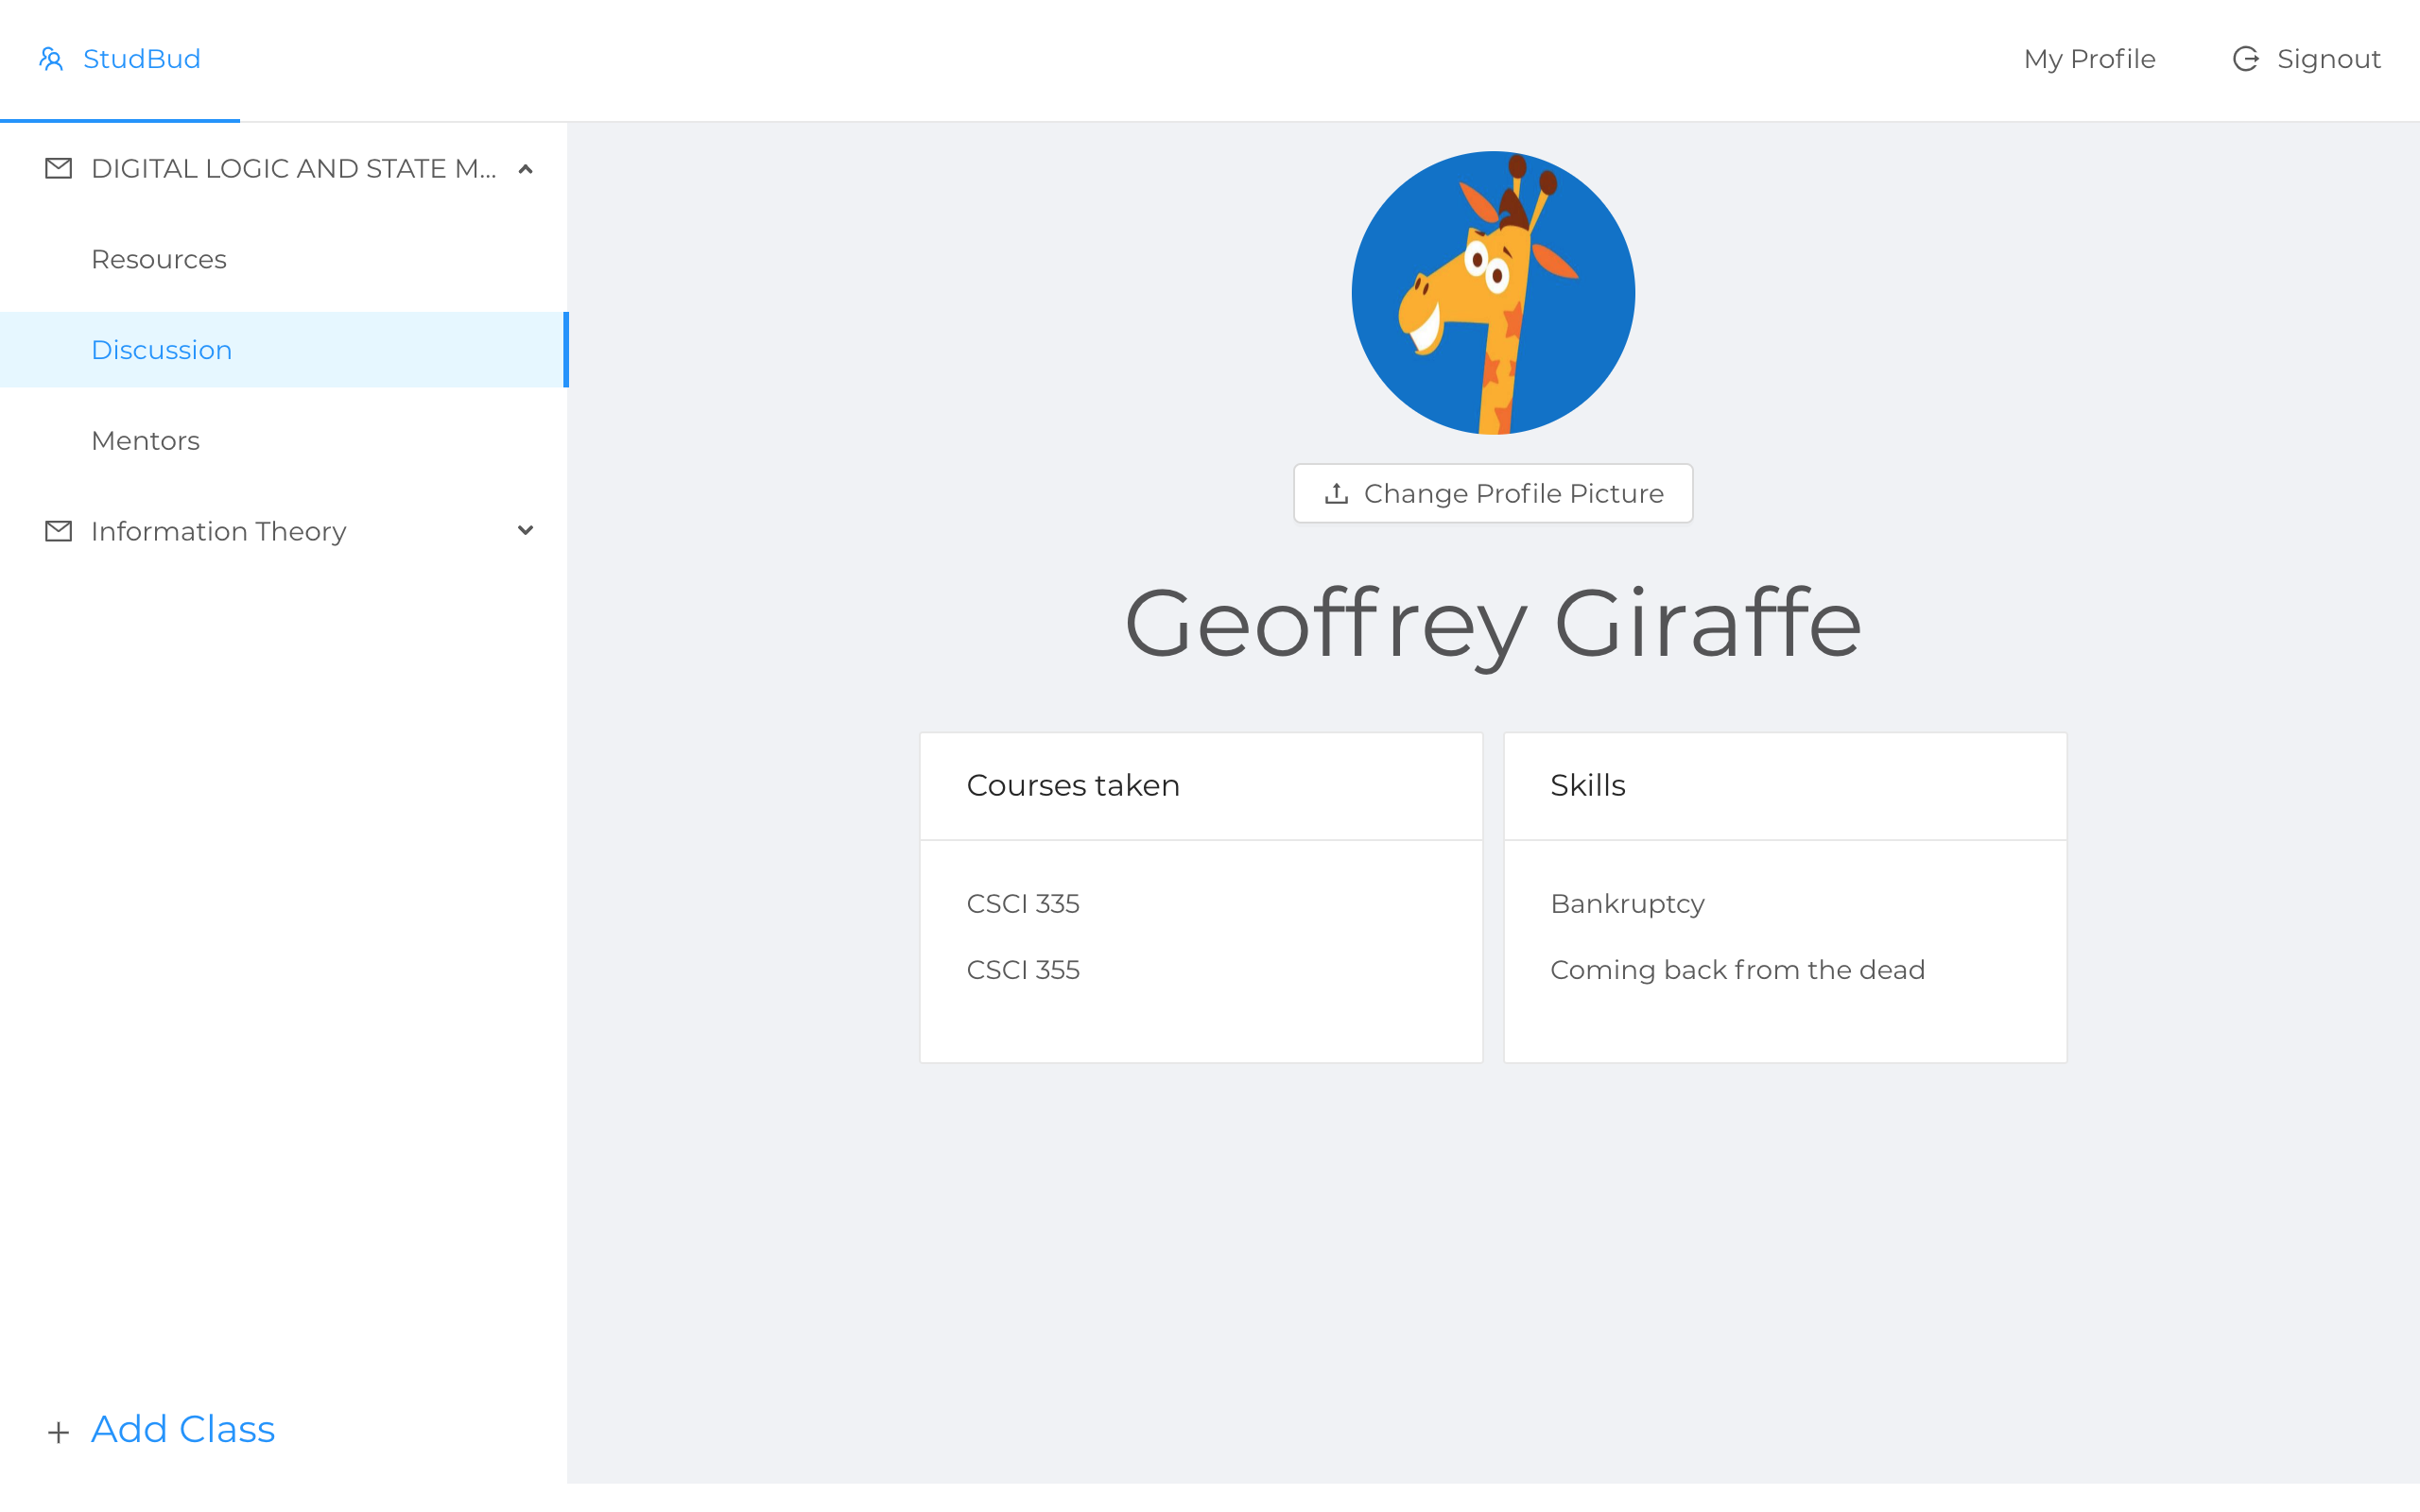Click the plus icon next to Add Class
Image resolution: width=2420 pixels, height=1512 pixels.
(59, 1432)
